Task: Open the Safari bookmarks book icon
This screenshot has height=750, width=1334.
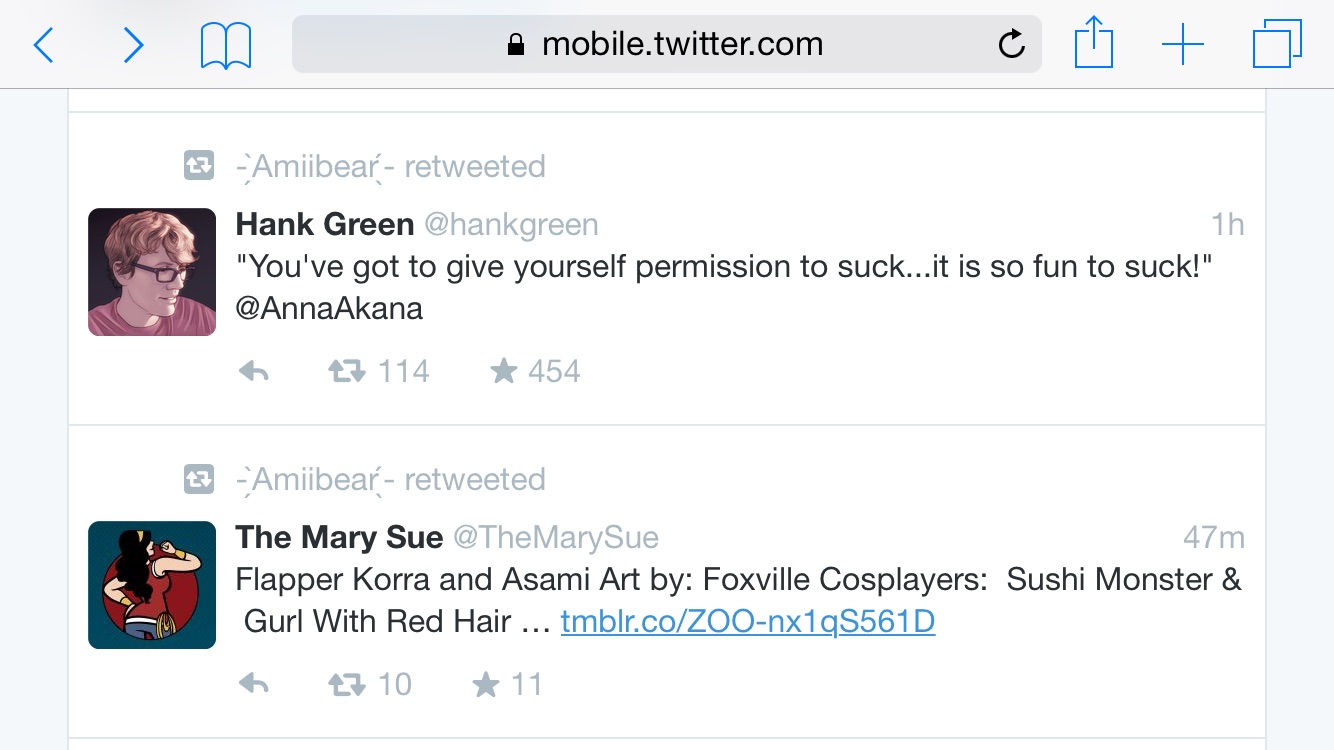Action: tap(226, 46)
